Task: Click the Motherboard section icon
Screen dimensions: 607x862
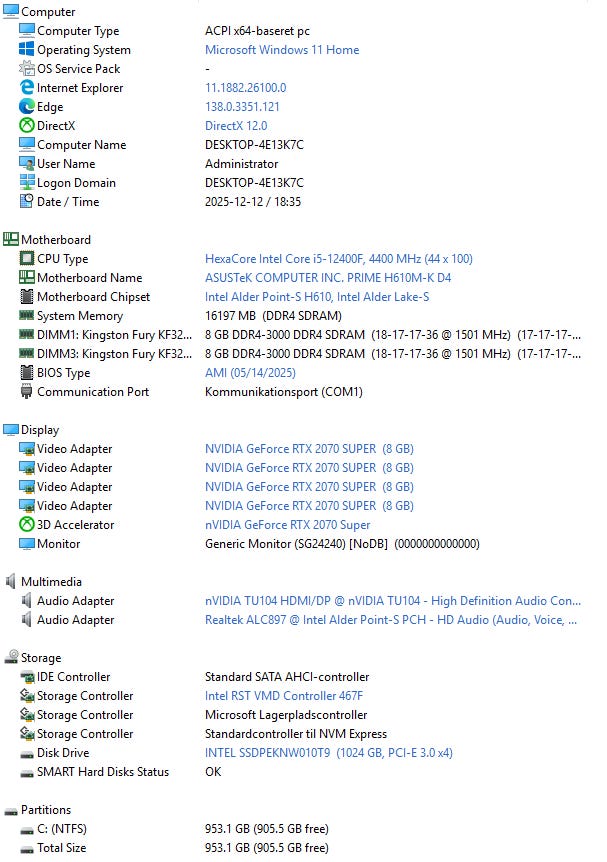Action: [x=11, y=240]
